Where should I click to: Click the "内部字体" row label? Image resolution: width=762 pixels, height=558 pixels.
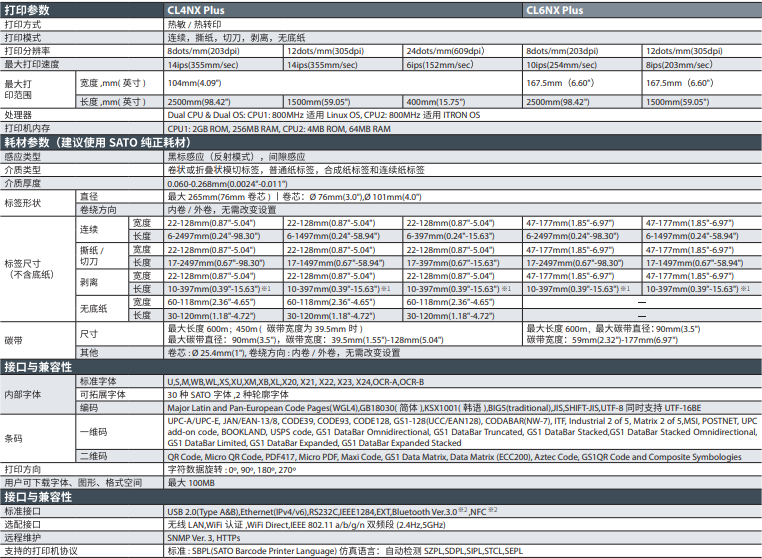[x=23, y=395]
